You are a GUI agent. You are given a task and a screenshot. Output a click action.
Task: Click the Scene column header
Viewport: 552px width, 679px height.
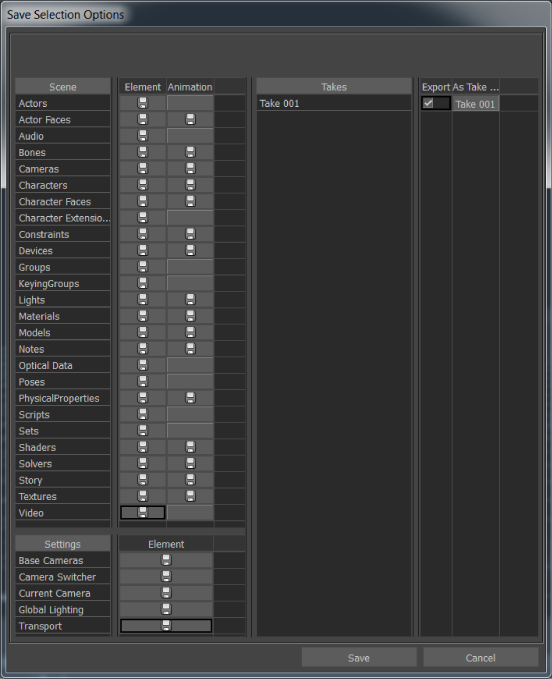coord(63,87)
